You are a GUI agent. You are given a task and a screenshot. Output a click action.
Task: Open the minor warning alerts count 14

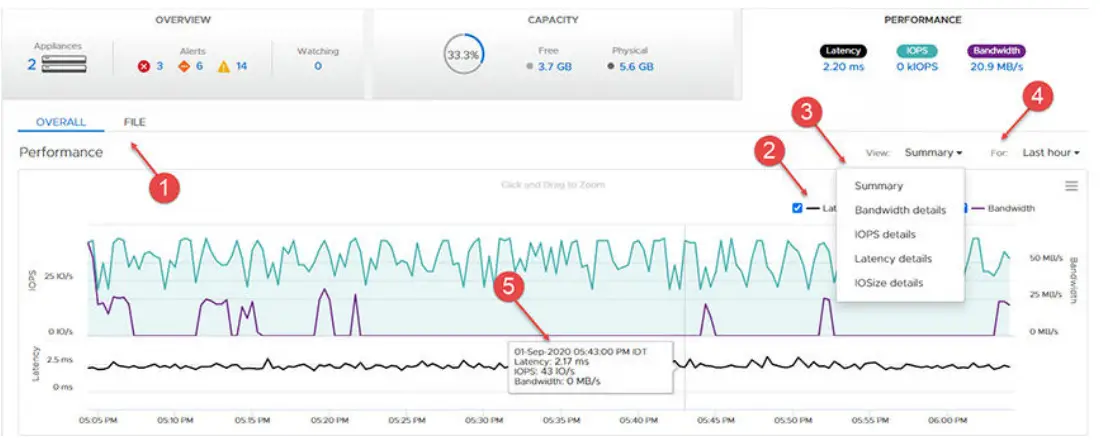pyautogui.click(x=241, y=67)
